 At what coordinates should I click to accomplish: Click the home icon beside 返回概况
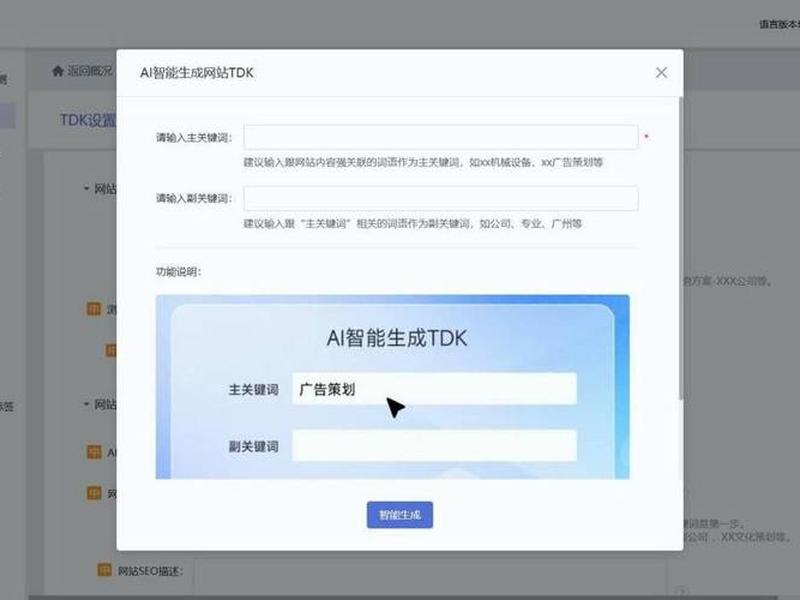(58, 71)
